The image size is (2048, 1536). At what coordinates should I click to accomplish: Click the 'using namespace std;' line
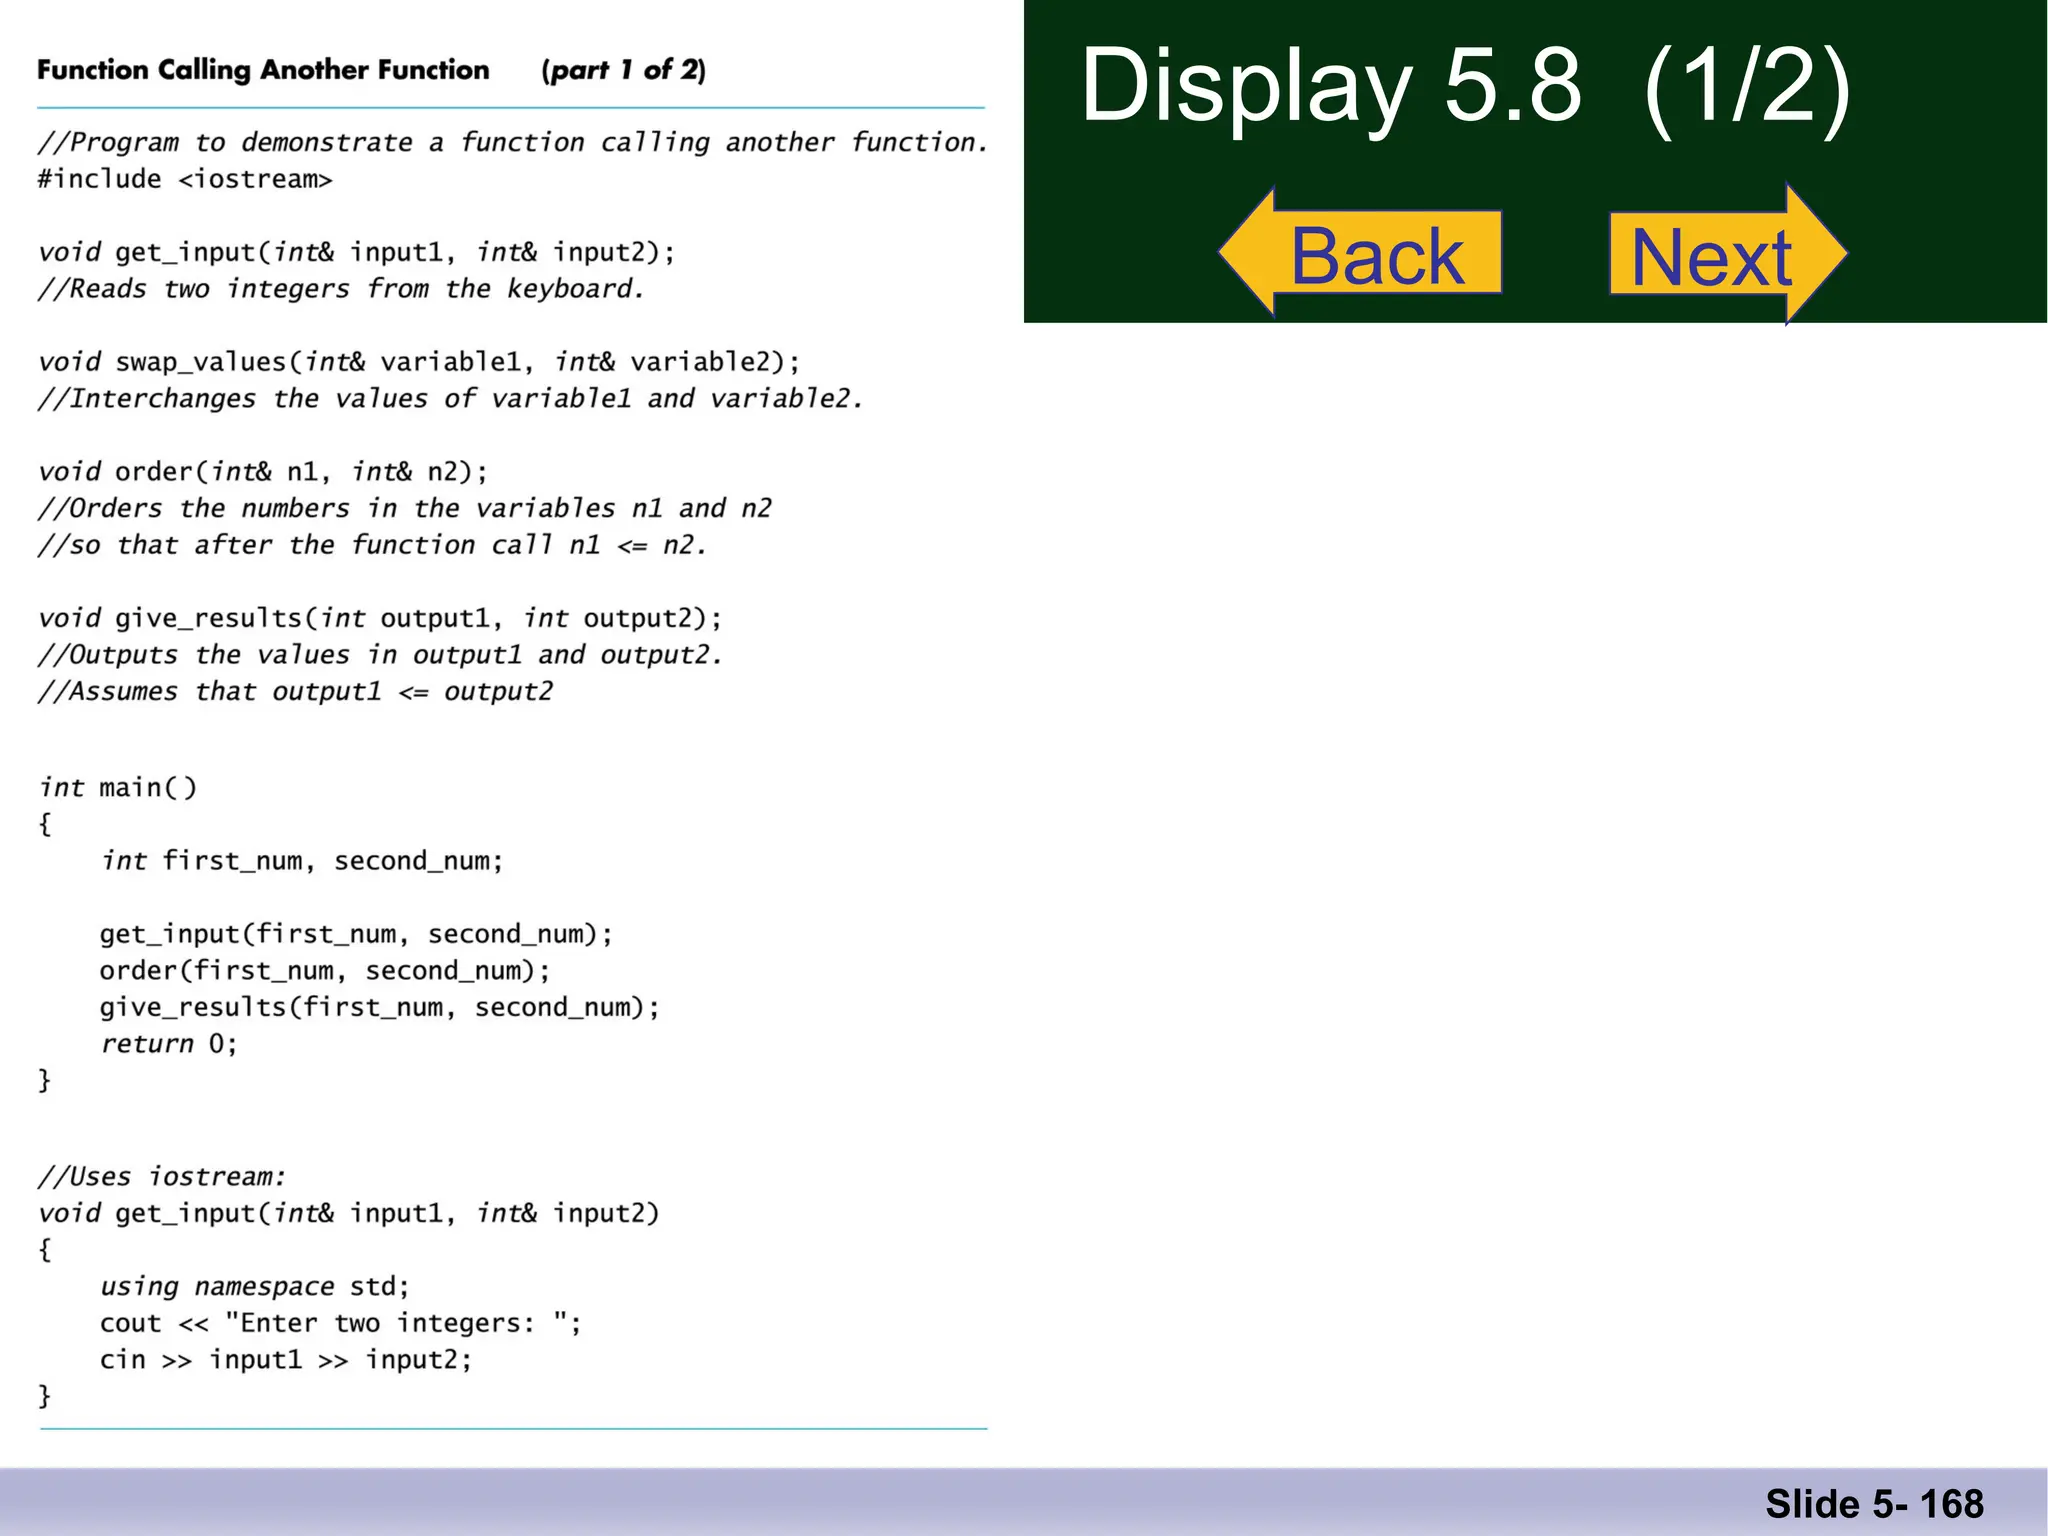(x=255, y=1287)
